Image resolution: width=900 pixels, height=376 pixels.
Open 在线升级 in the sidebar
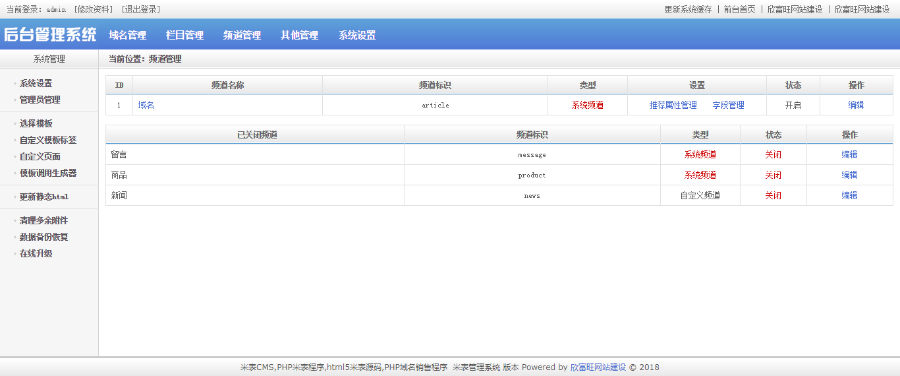(36, 253)
